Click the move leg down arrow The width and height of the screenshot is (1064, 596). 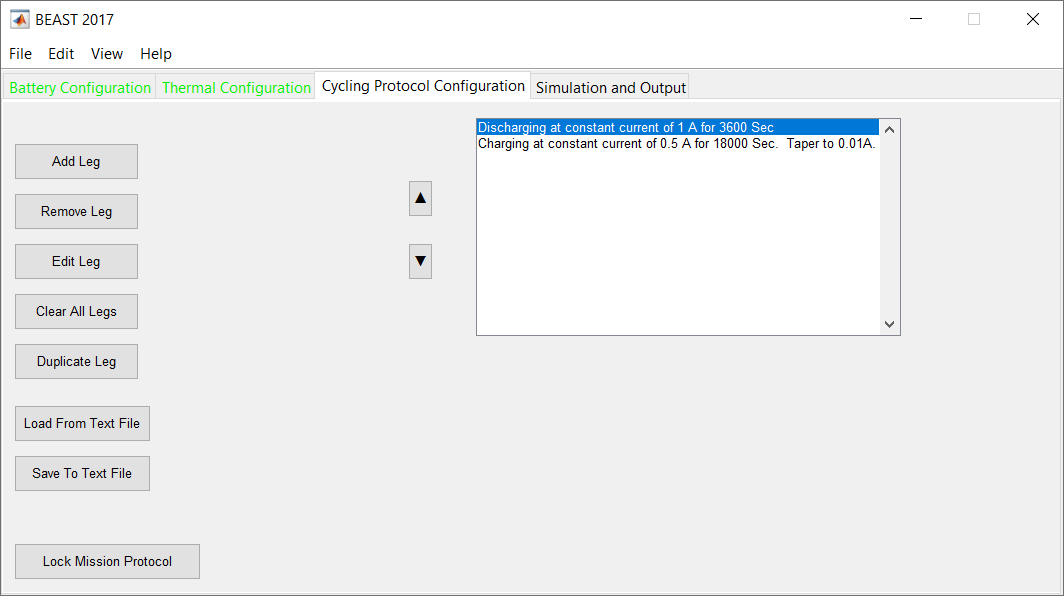pyautogui.click(x=420, y=261)
